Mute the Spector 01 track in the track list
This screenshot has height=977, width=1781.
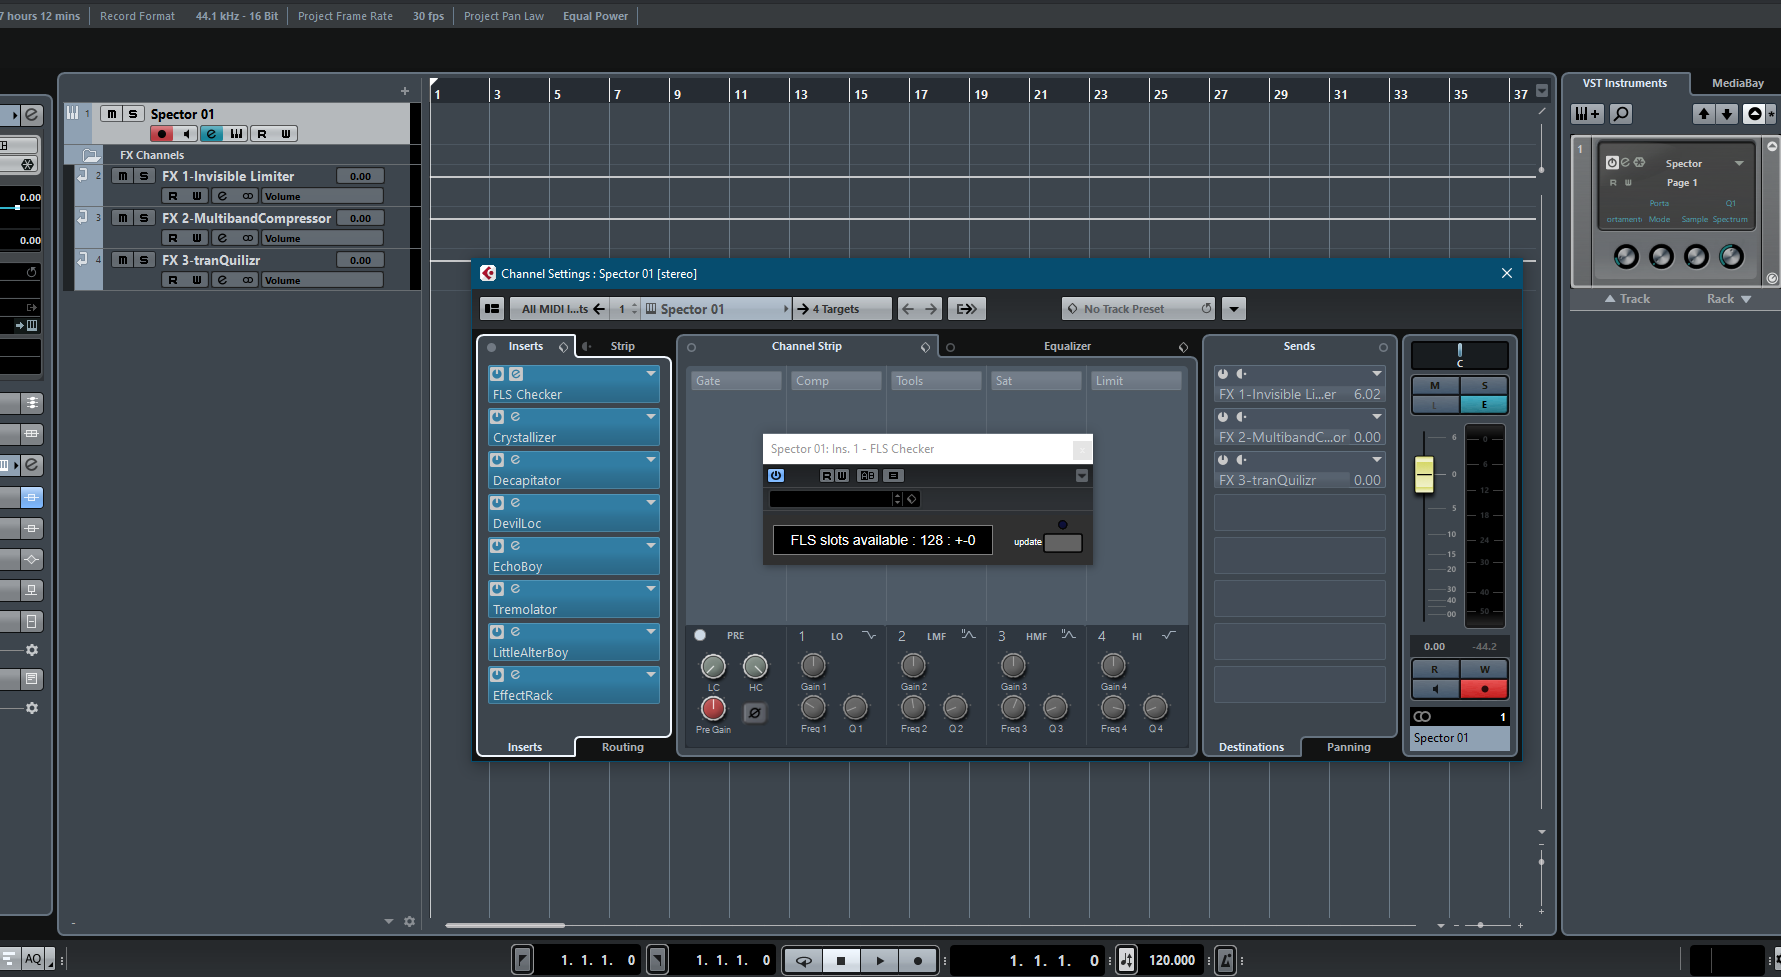coord(112,114)
